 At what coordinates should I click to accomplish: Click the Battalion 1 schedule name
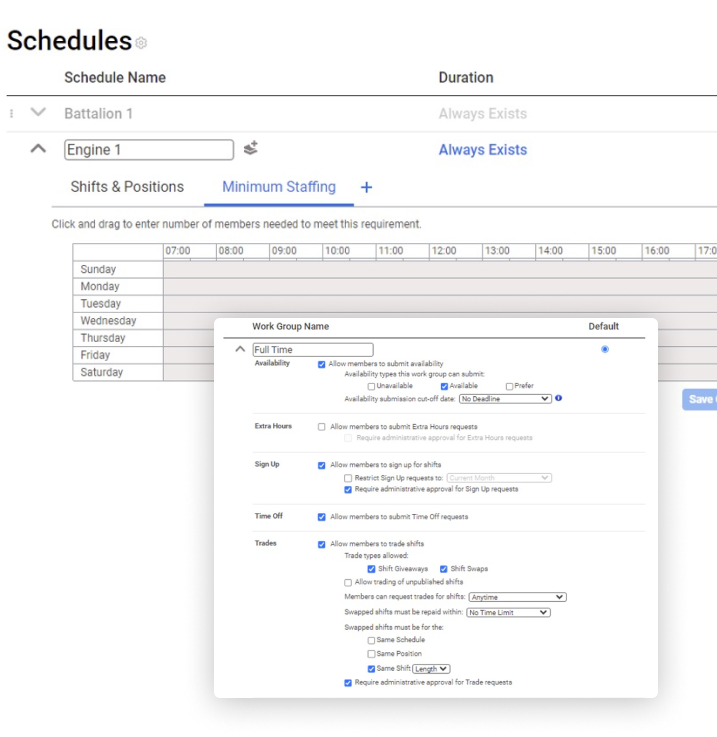pos(98,113)
